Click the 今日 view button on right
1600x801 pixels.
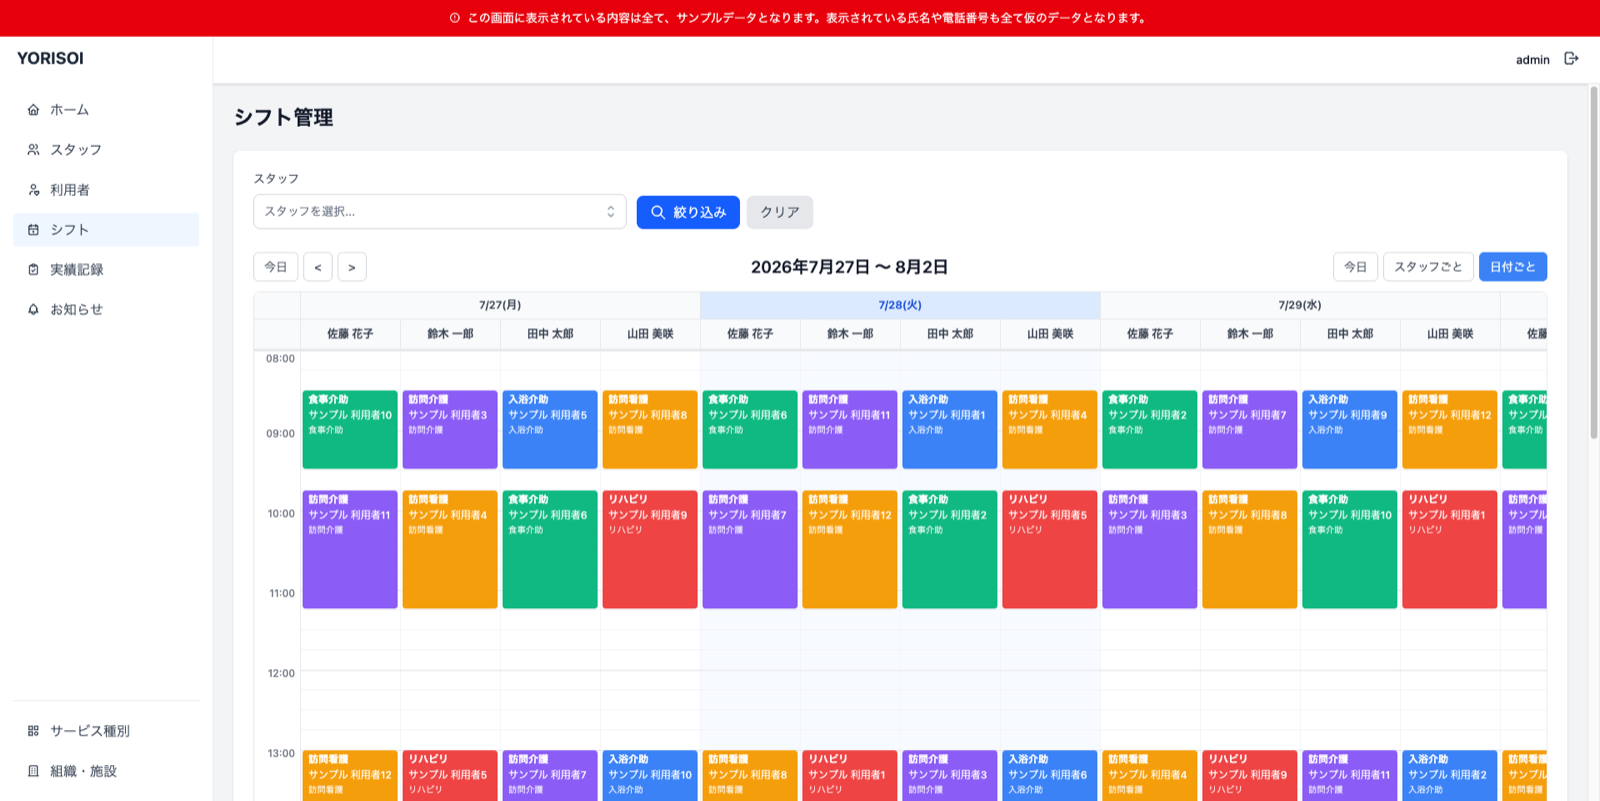[1355, 267]
